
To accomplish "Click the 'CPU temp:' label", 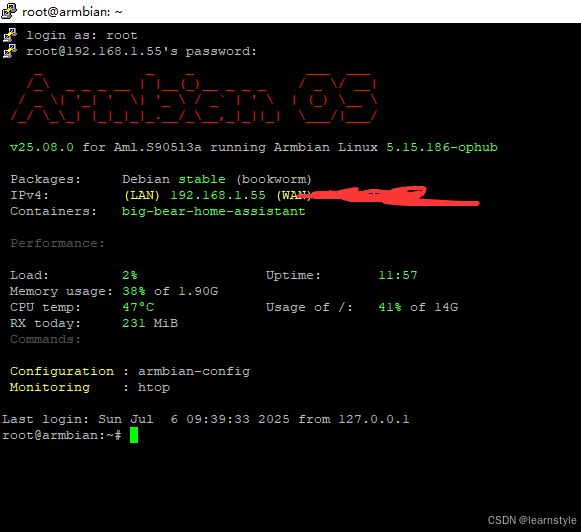I will (45, 307).
